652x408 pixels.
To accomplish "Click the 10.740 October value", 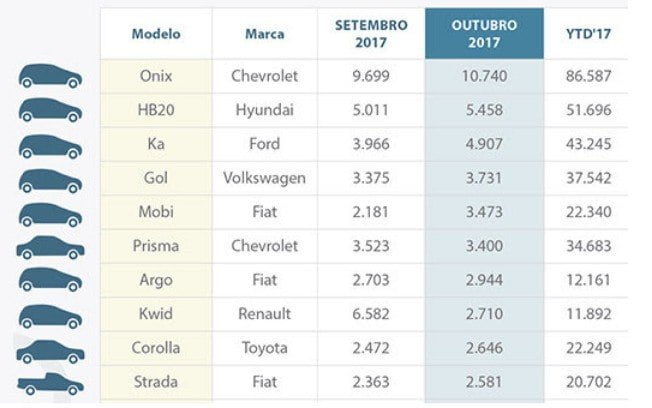I will point(484,76).
